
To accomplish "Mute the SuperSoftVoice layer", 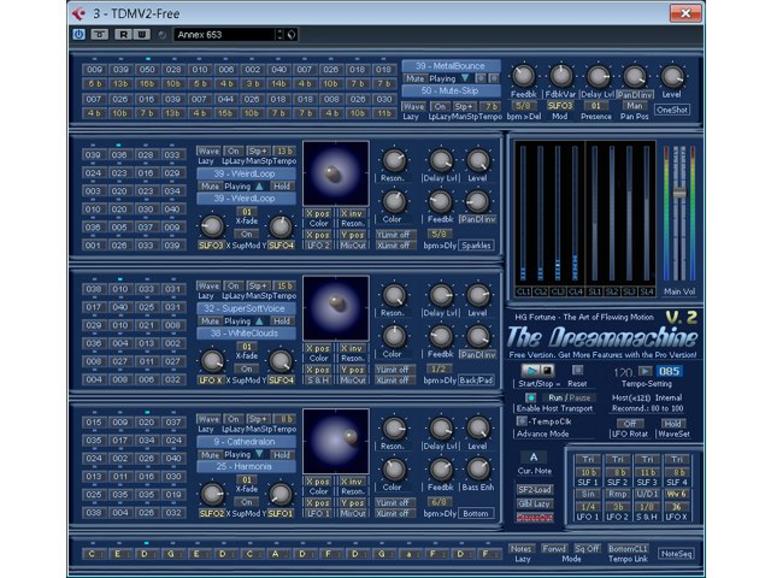I will pos(210,321).
